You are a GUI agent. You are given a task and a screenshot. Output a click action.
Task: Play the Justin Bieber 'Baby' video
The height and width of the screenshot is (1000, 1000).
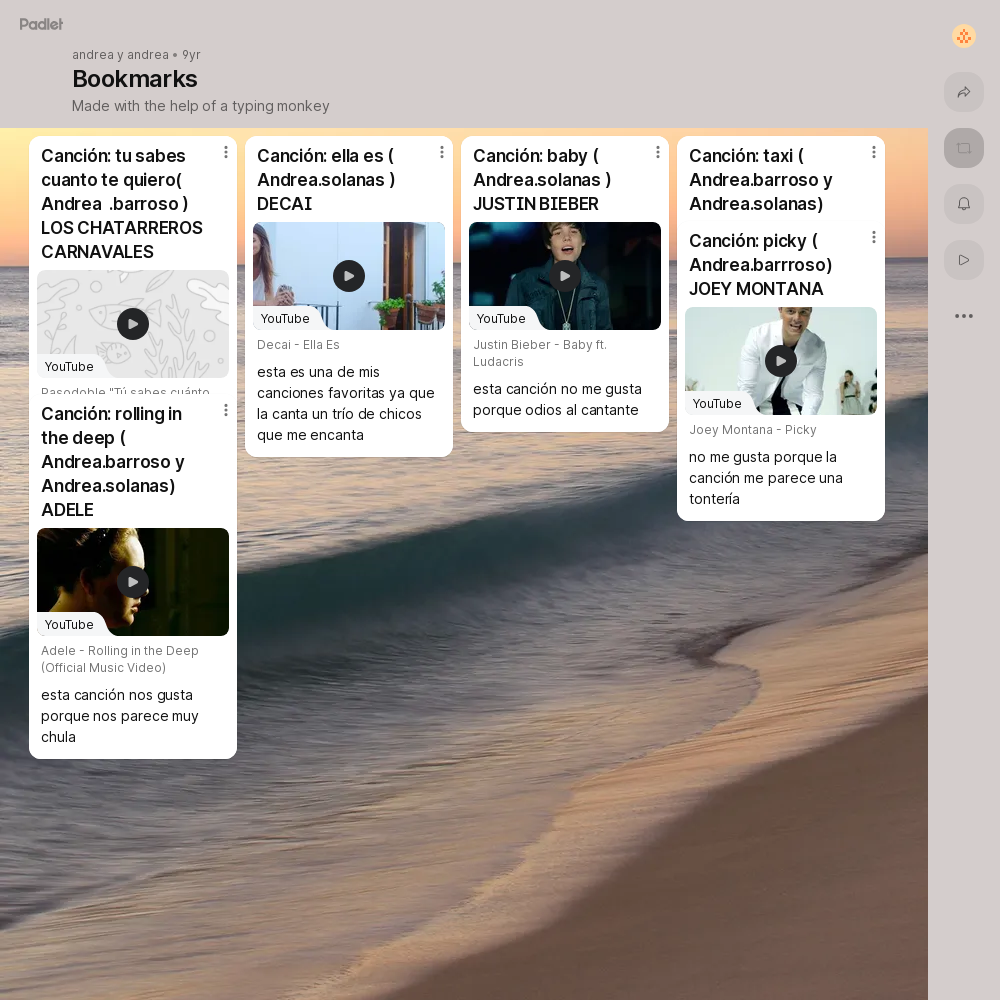click(565, 276)
